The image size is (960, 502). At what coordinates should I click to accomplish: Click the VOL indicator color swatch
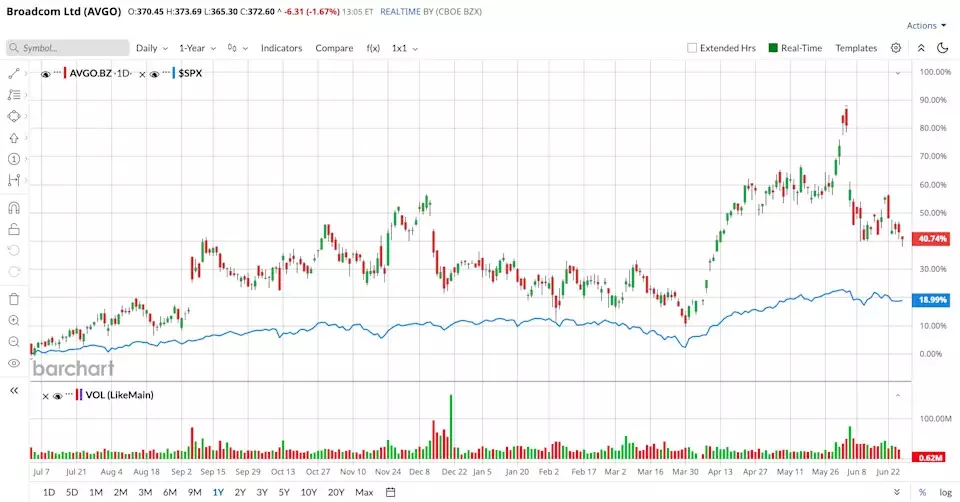pyautogui.click(x=79, y=395)
